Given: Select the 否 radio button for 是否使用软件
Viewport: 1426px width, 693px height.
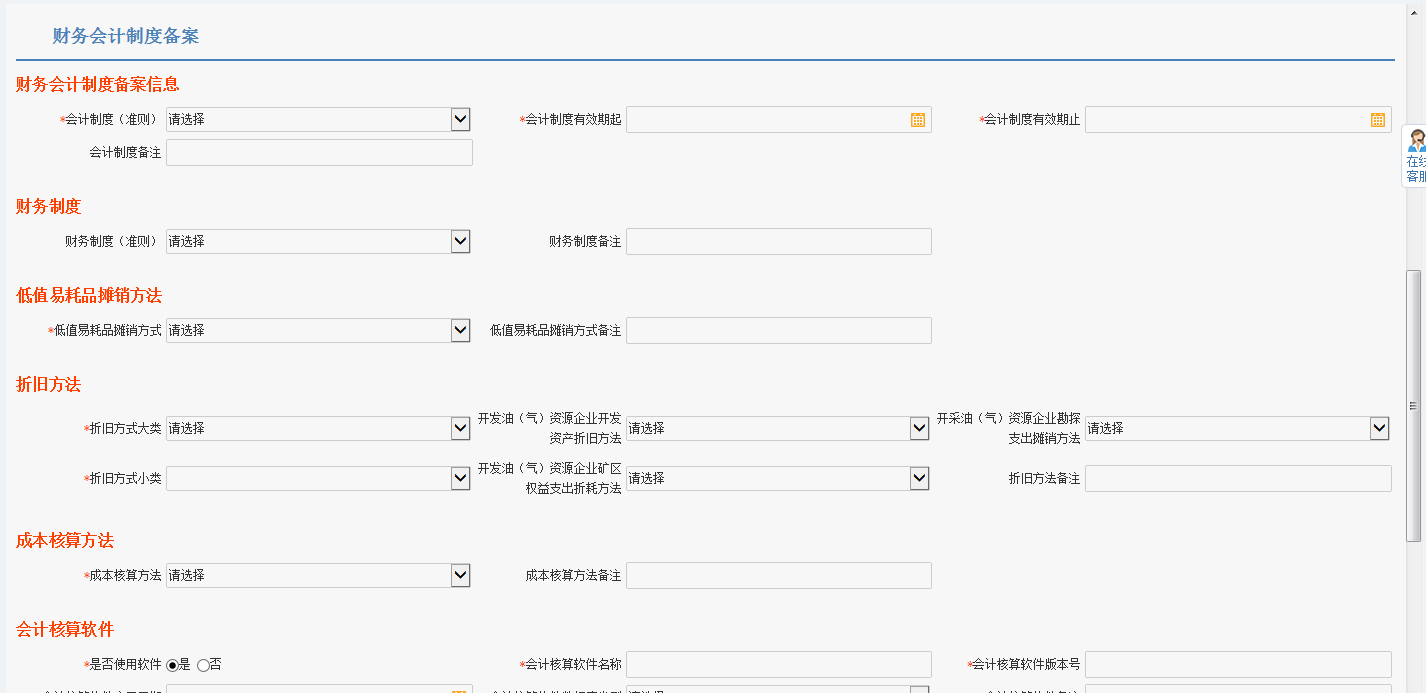Looking at the screenshot, I should pos(202,663).
